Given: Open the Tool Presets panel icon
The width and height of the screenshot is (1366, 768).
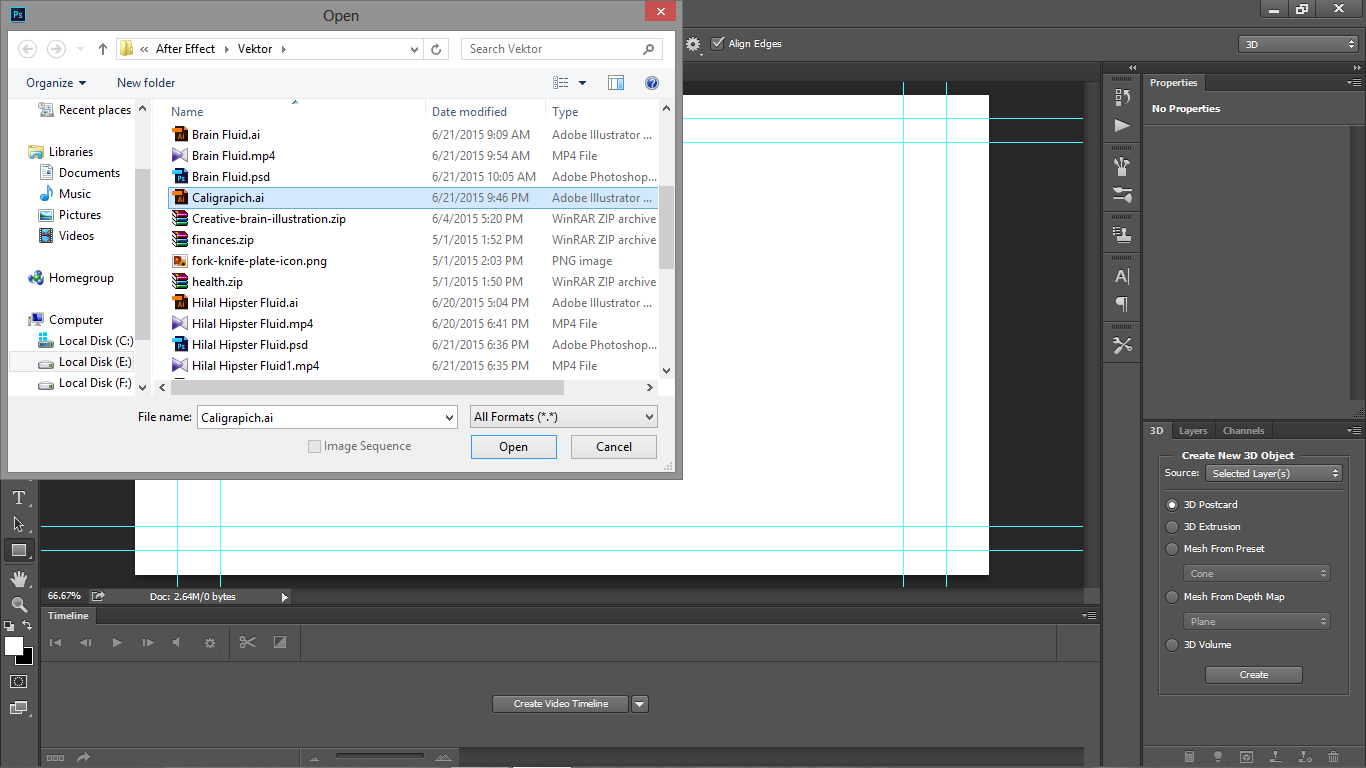Looking at the screenshot, I should click(x=1122, y=345).
